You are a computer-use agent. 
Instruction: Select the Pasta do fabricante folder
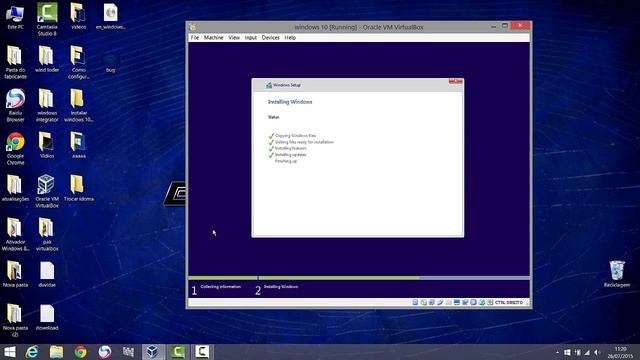[15, 62]
